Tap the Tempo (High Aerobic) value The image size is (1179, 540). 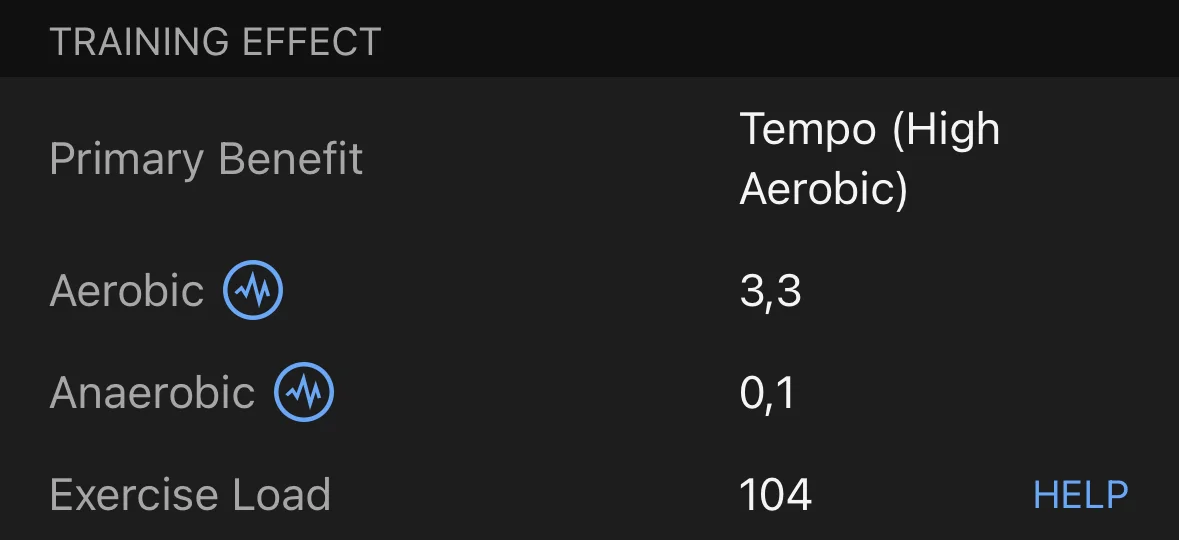(x=870, y=159)
